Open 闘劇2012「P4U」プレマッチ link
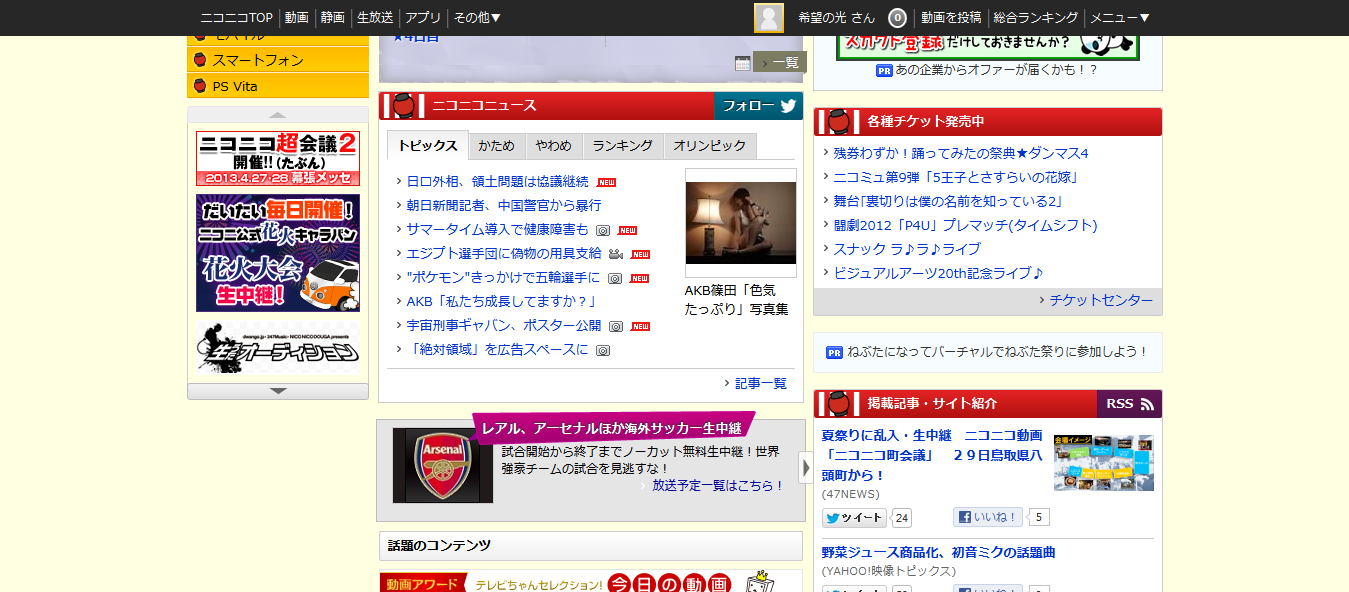Viewport: 1349px width, 592px height. (x=965, y=225)
